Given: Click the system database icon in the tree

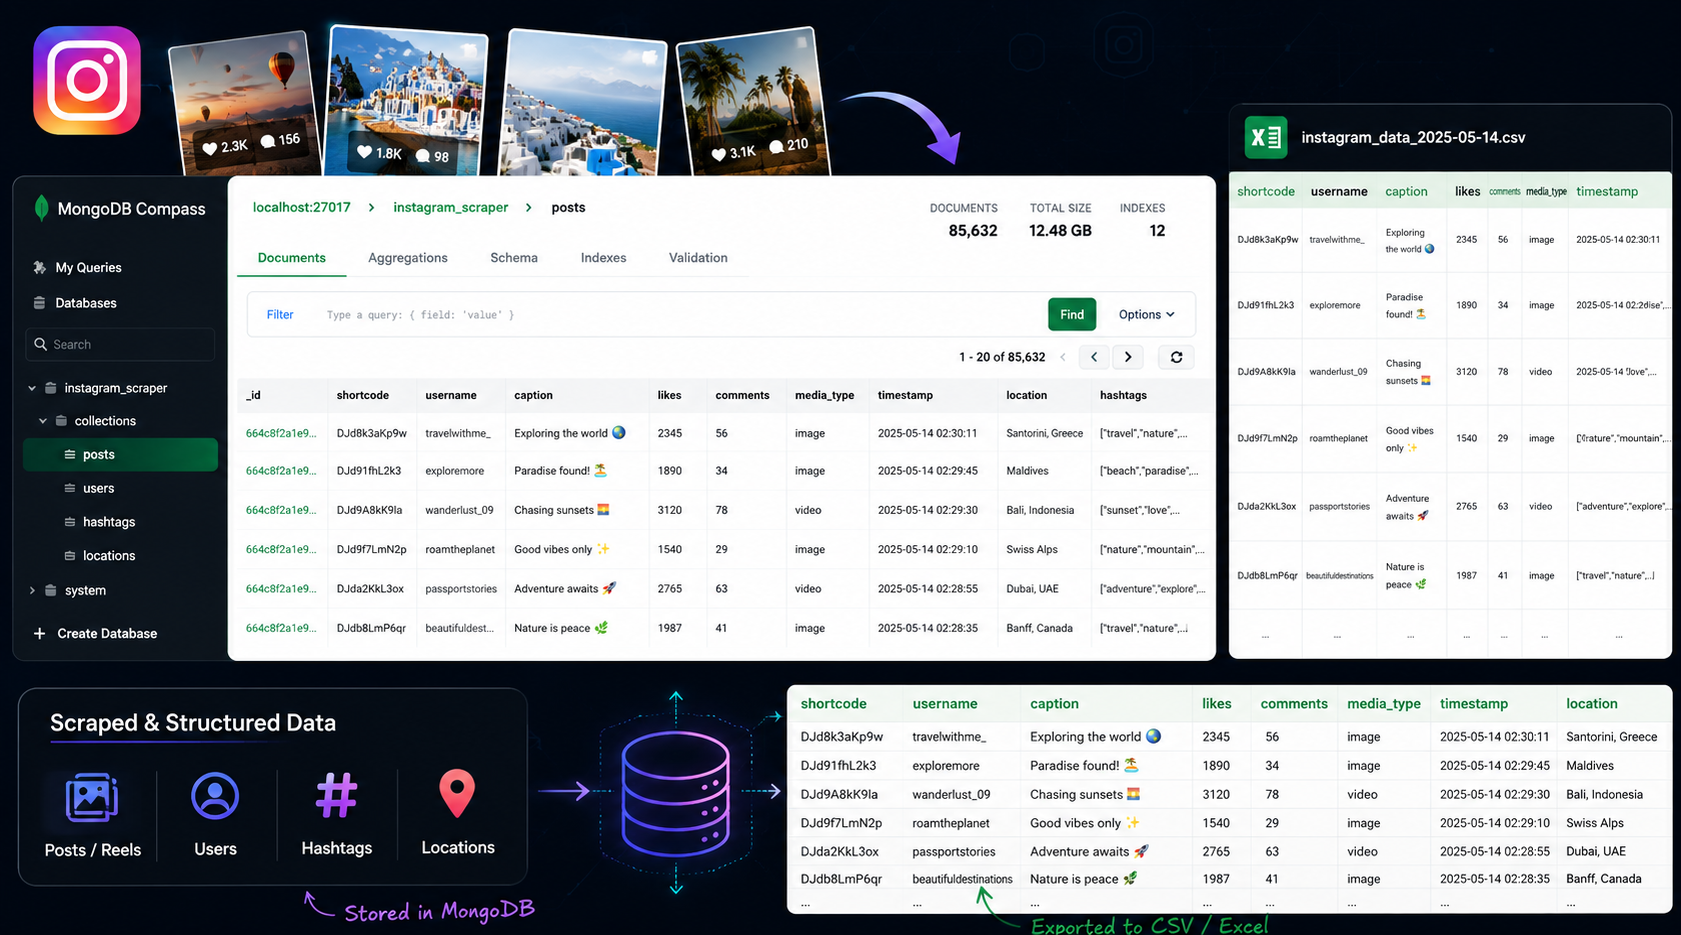Looking at the screenshot, I should click(x=51, y=590).
